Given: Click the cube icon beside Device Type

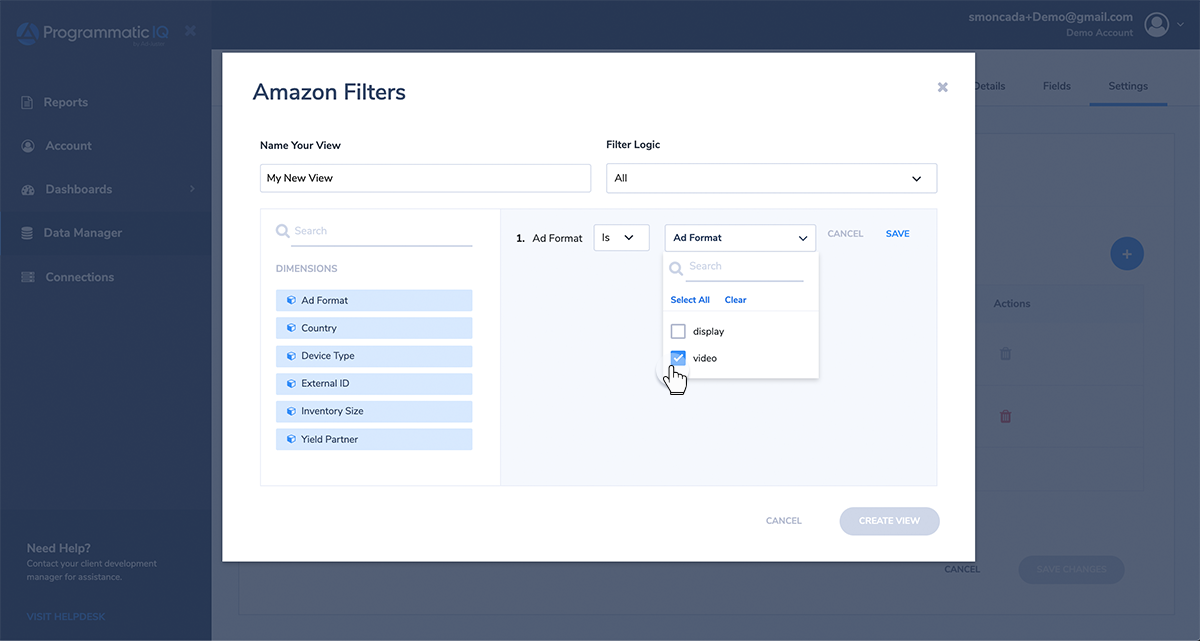Looking at the screenshot, I should (291, 356).
